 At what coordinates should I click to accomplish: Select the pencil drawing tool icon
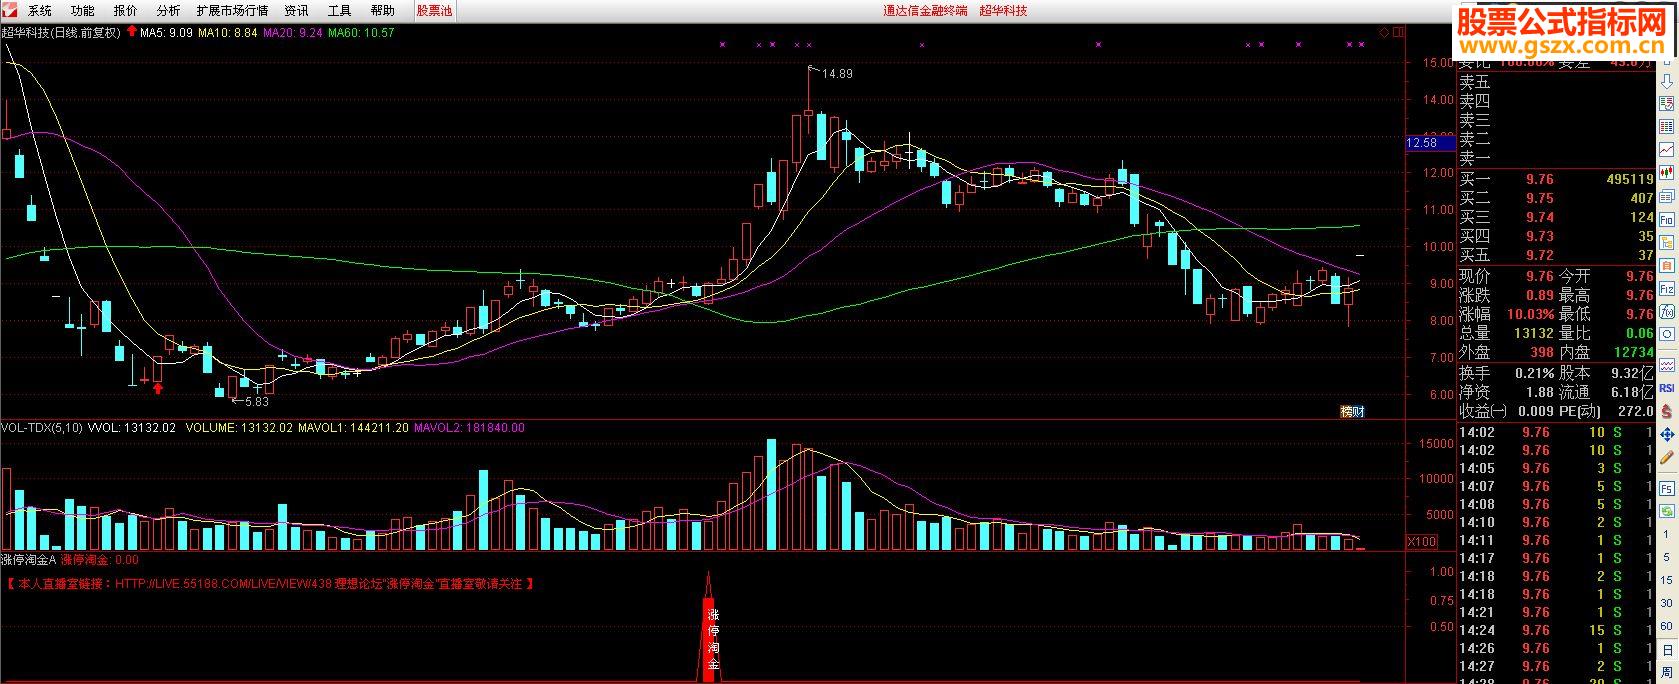(1667, 458)
